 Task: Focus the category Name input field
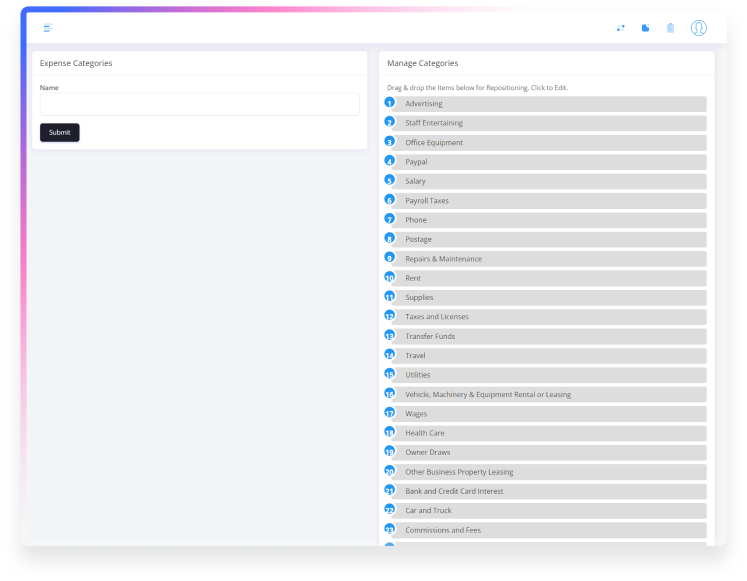(199, 104)
